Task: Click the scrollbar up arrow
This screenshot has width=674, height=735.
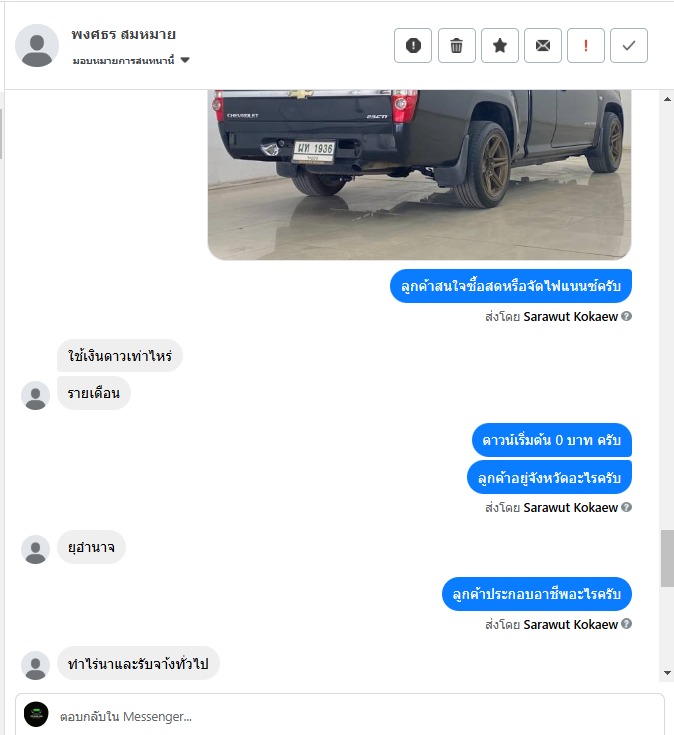Action: 667,99
